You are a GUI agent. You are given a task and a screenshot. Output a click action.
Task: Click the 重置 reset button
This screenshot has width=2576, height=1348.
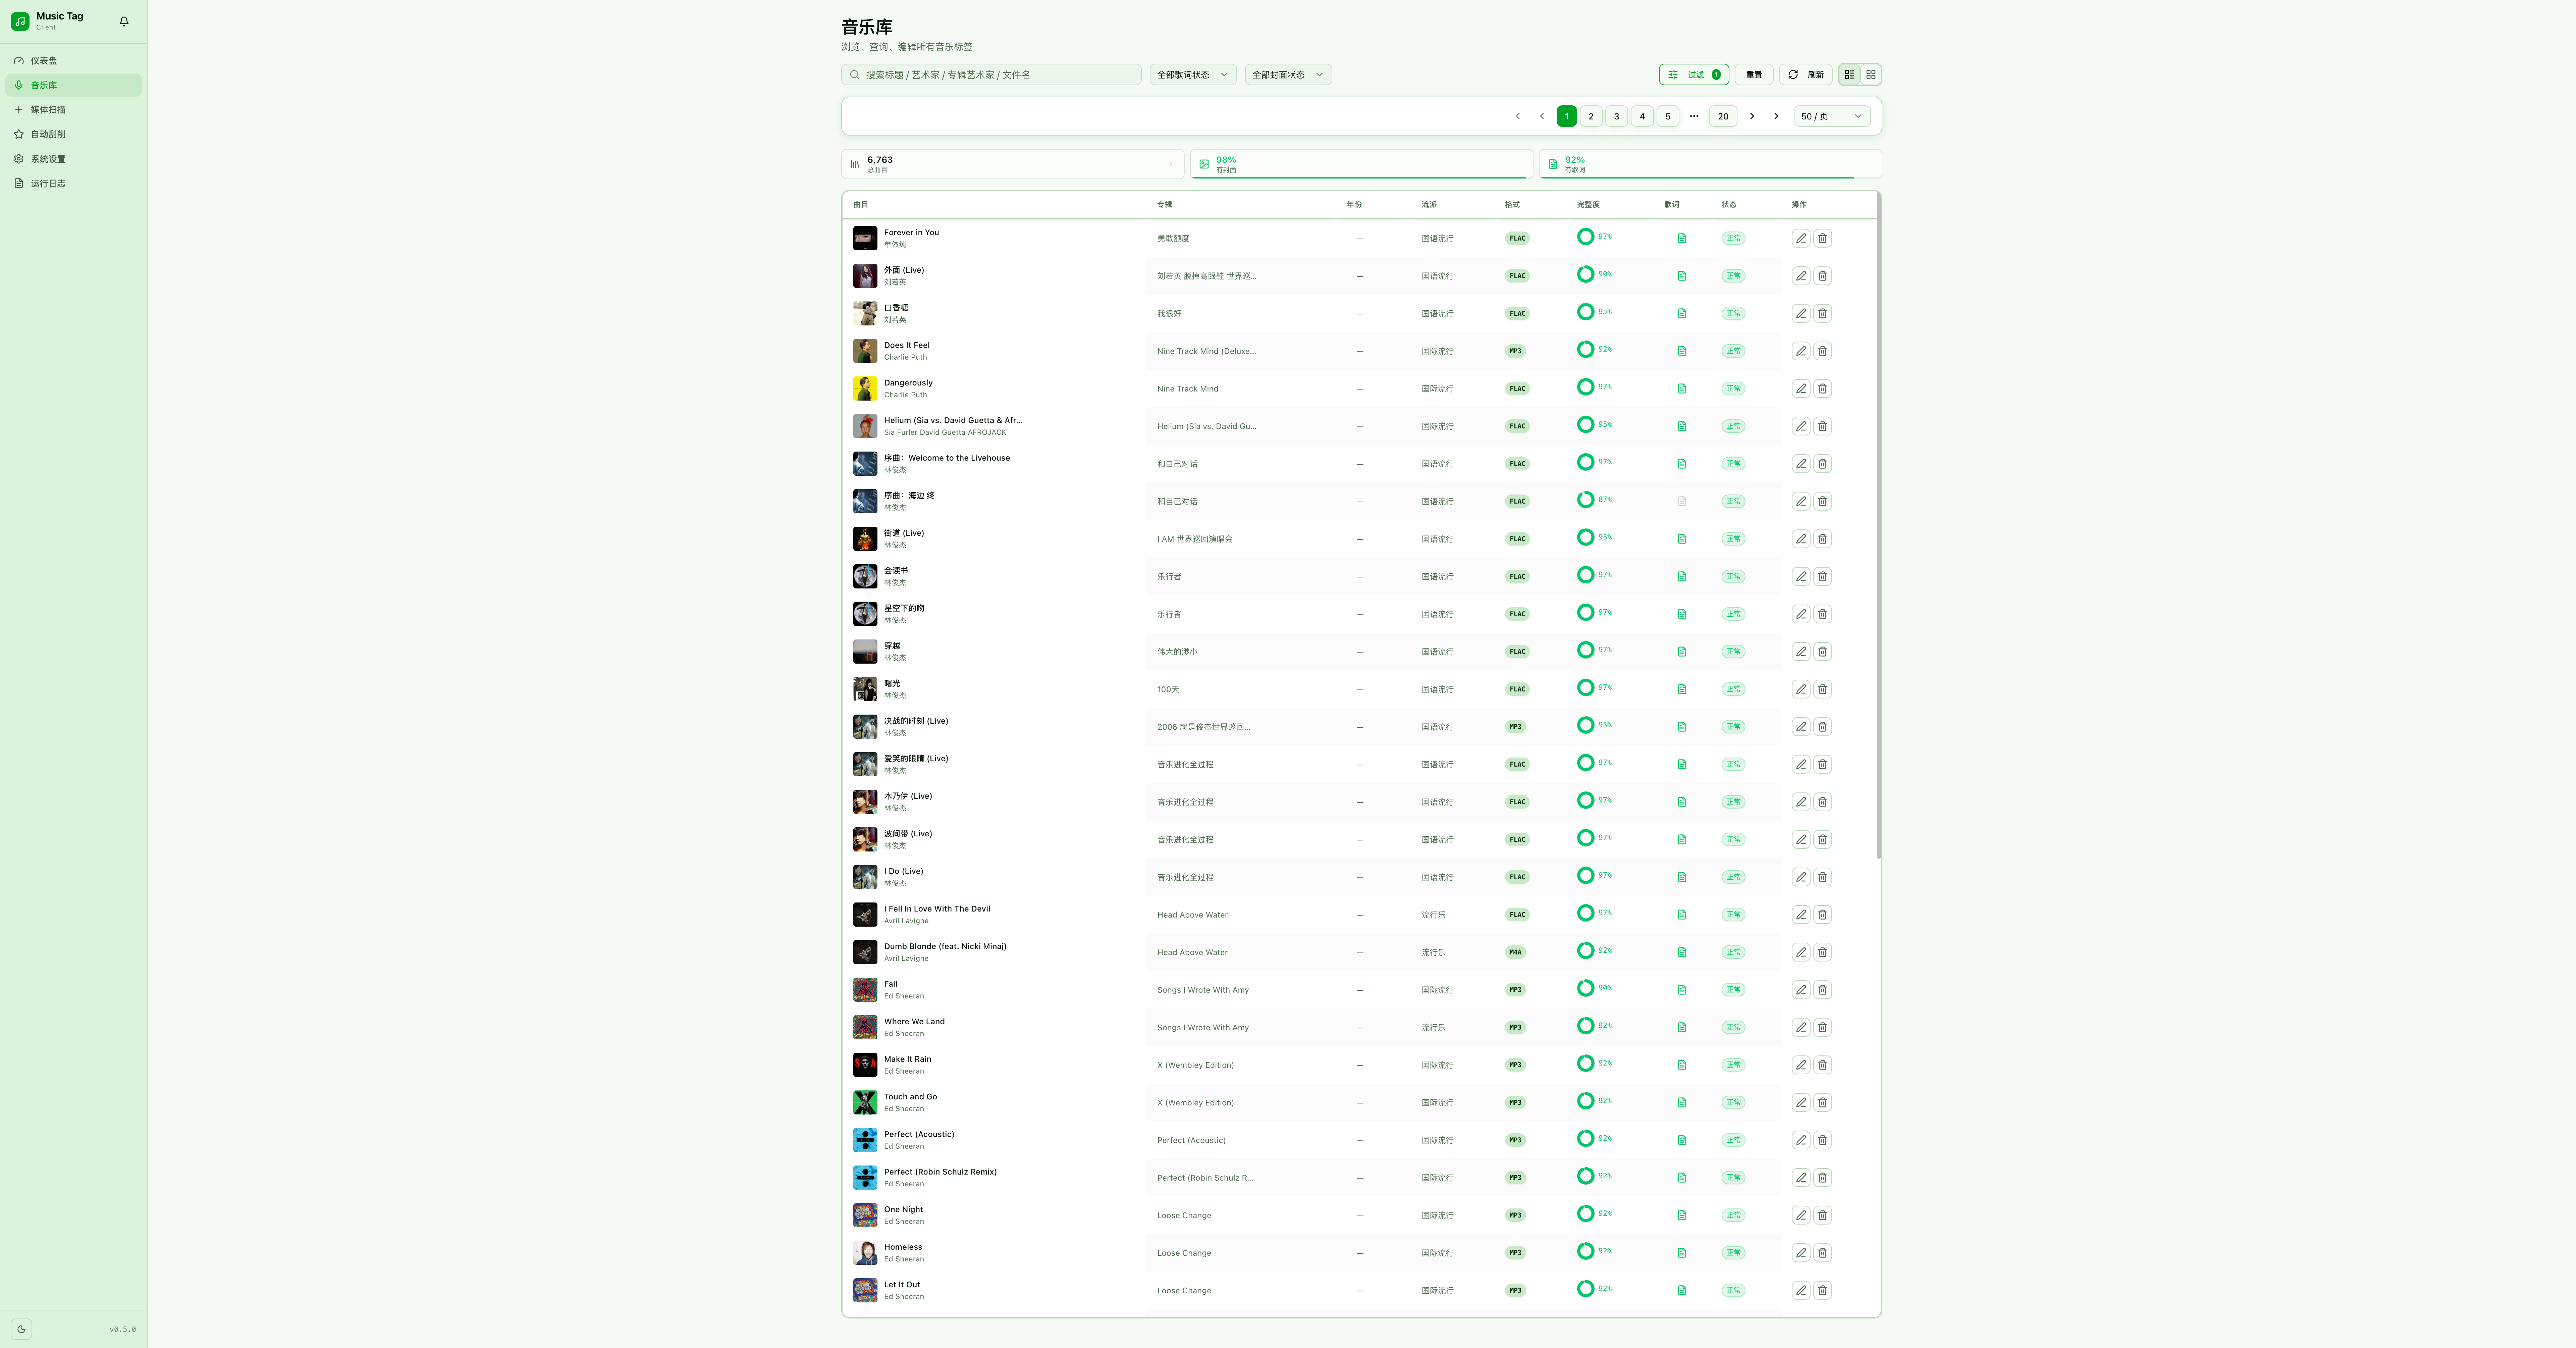(x=1753, y=74)
